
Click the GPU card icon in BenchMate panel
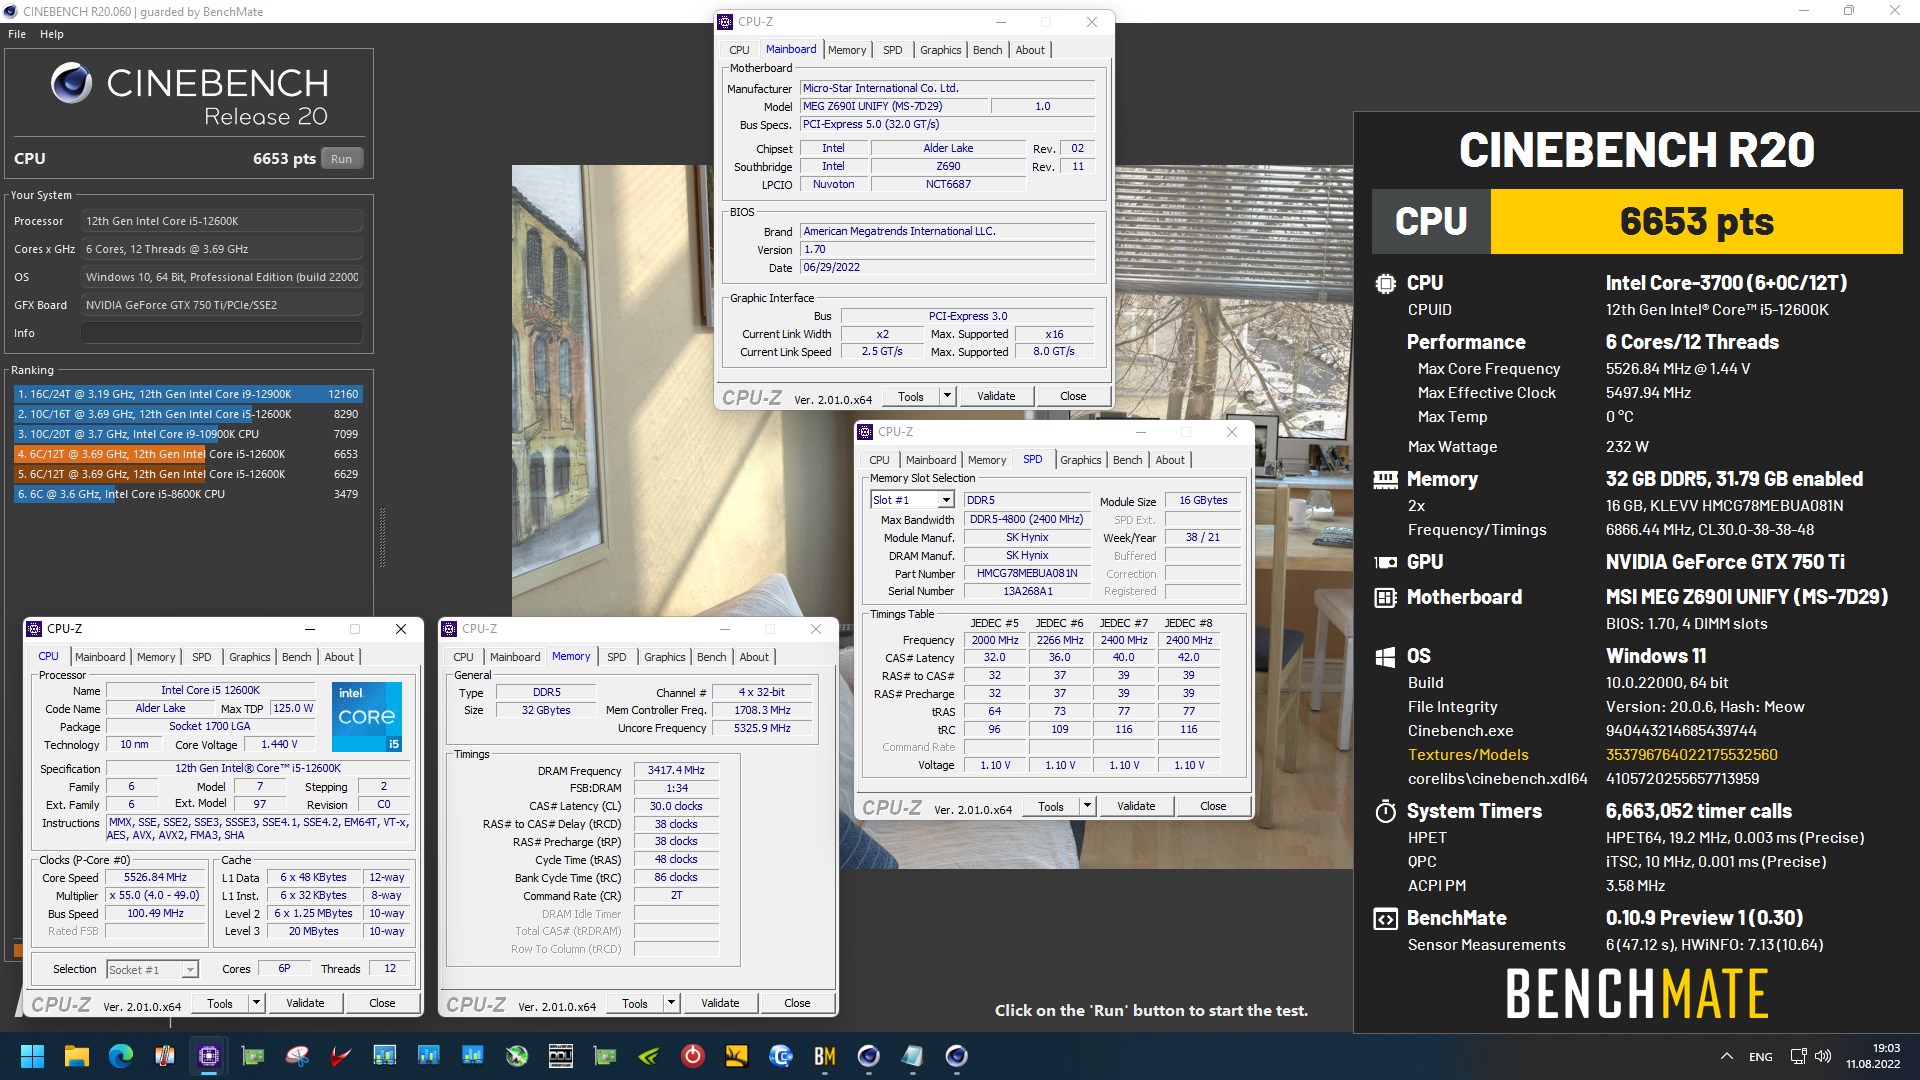pos(1385,563)
